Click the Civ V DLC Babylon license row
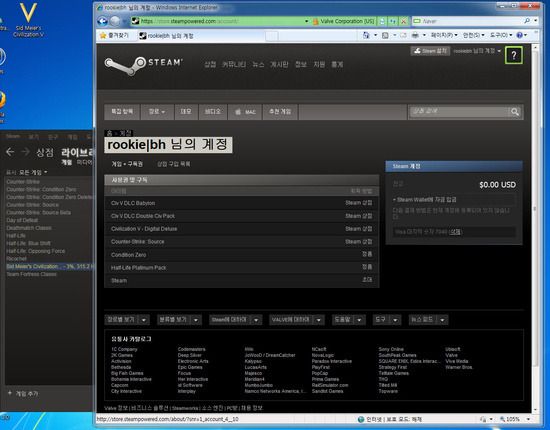550x430 pixels. (x=242, y=203)
